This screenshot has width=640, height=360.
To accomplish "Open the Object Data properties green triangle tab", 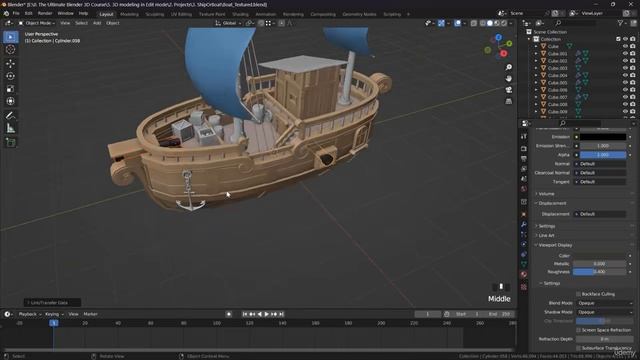I will coord(524,264).
